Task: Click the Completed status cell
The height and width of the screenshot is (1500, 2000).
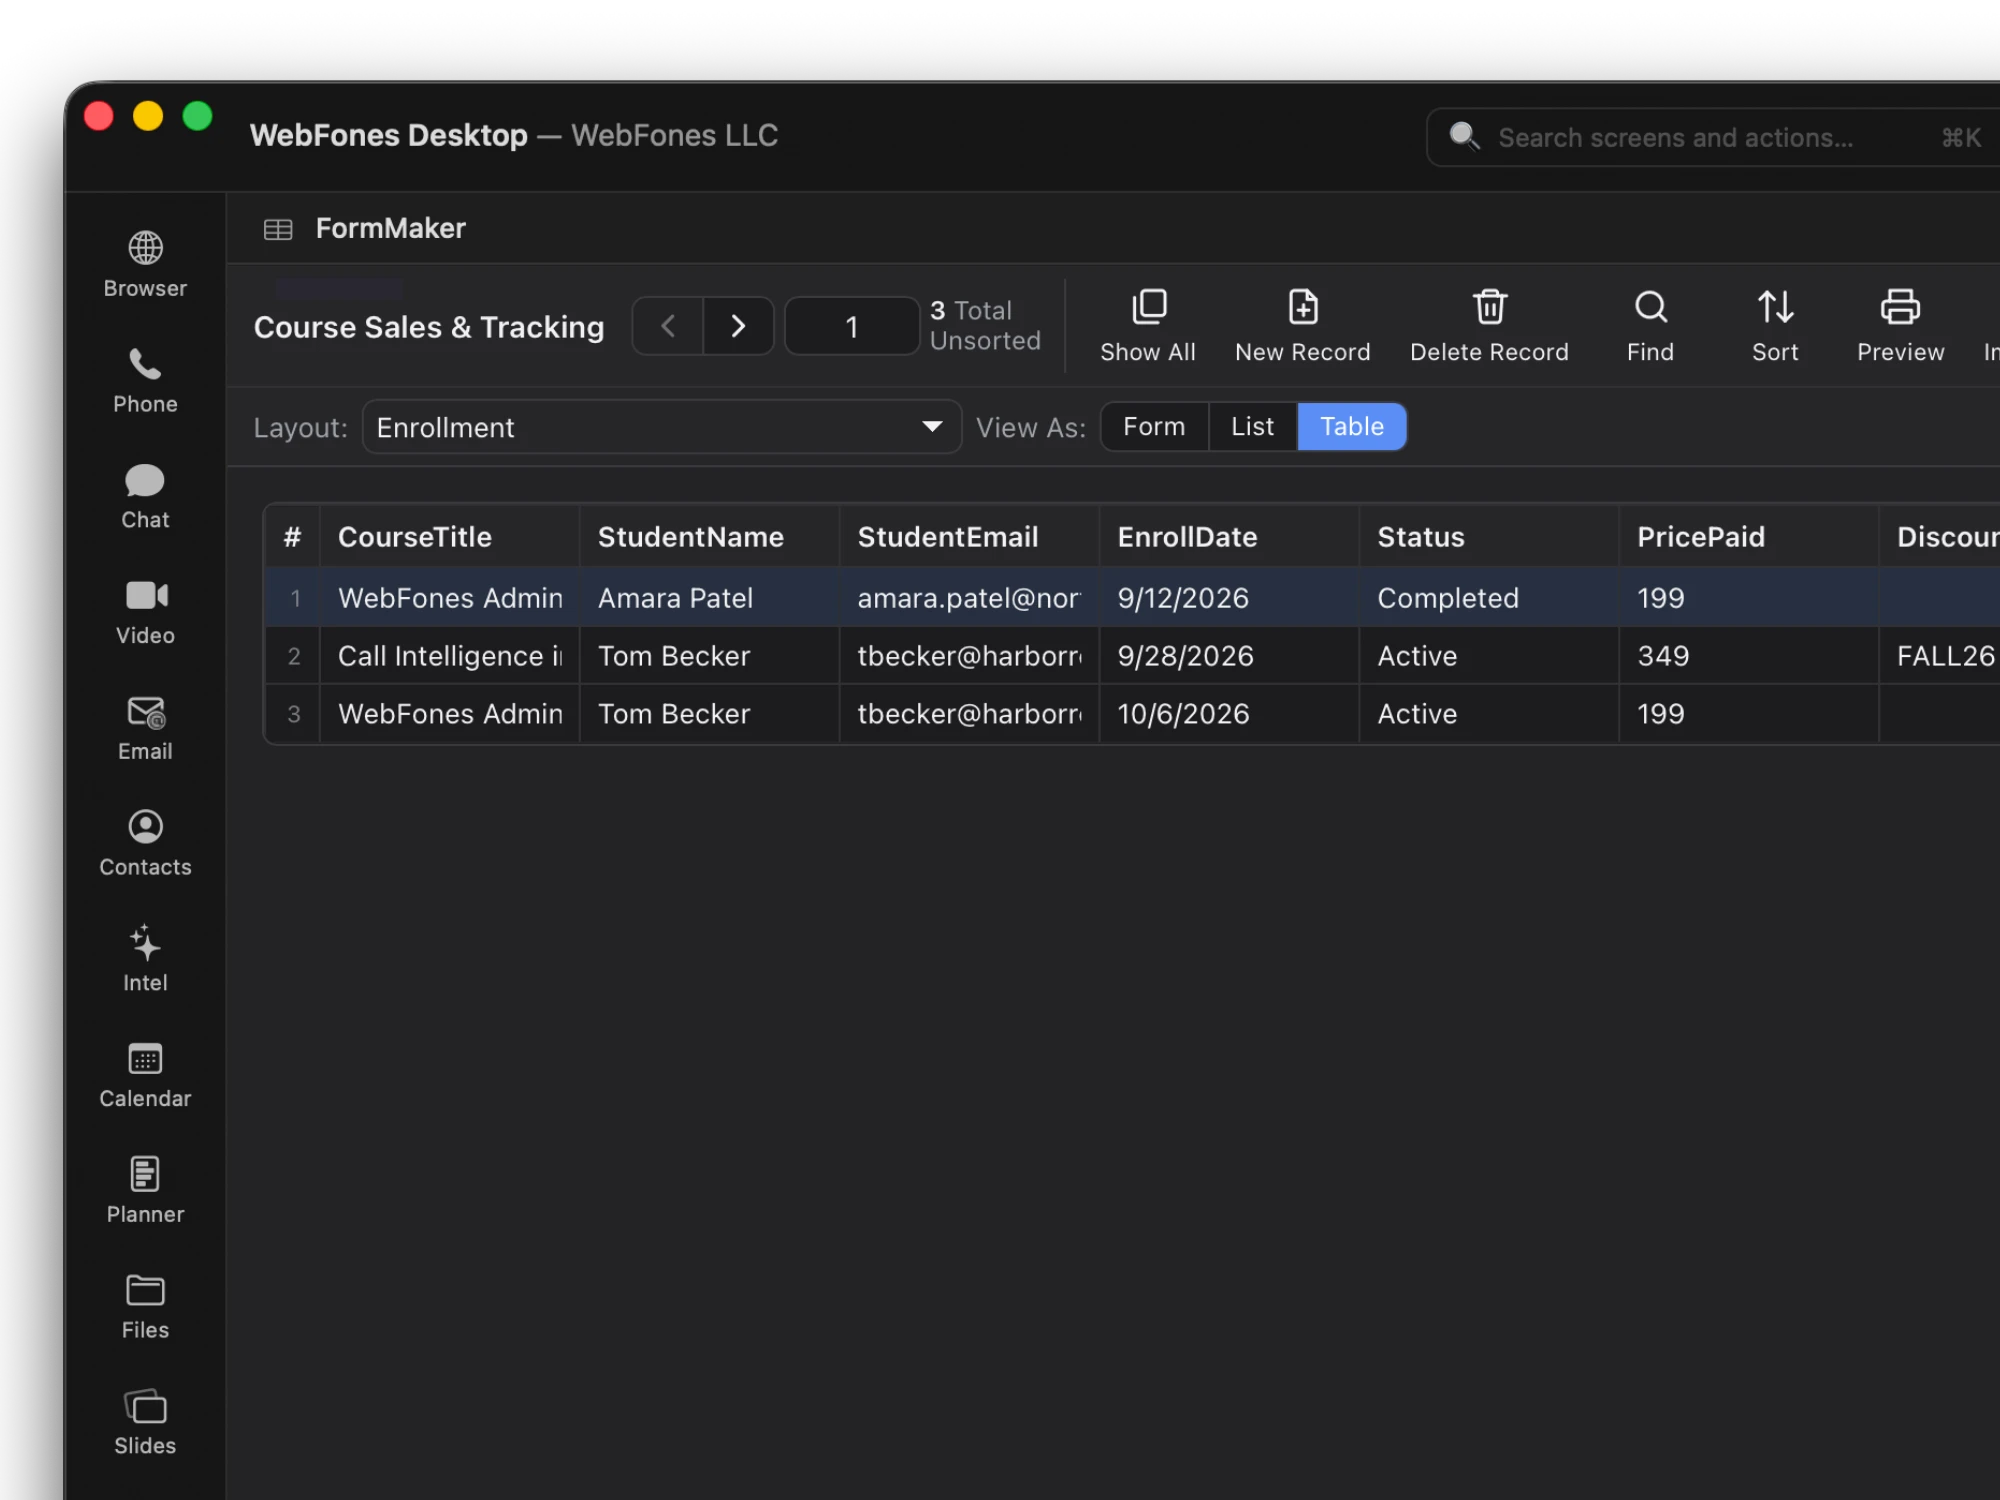Action: click(1489, 598)
